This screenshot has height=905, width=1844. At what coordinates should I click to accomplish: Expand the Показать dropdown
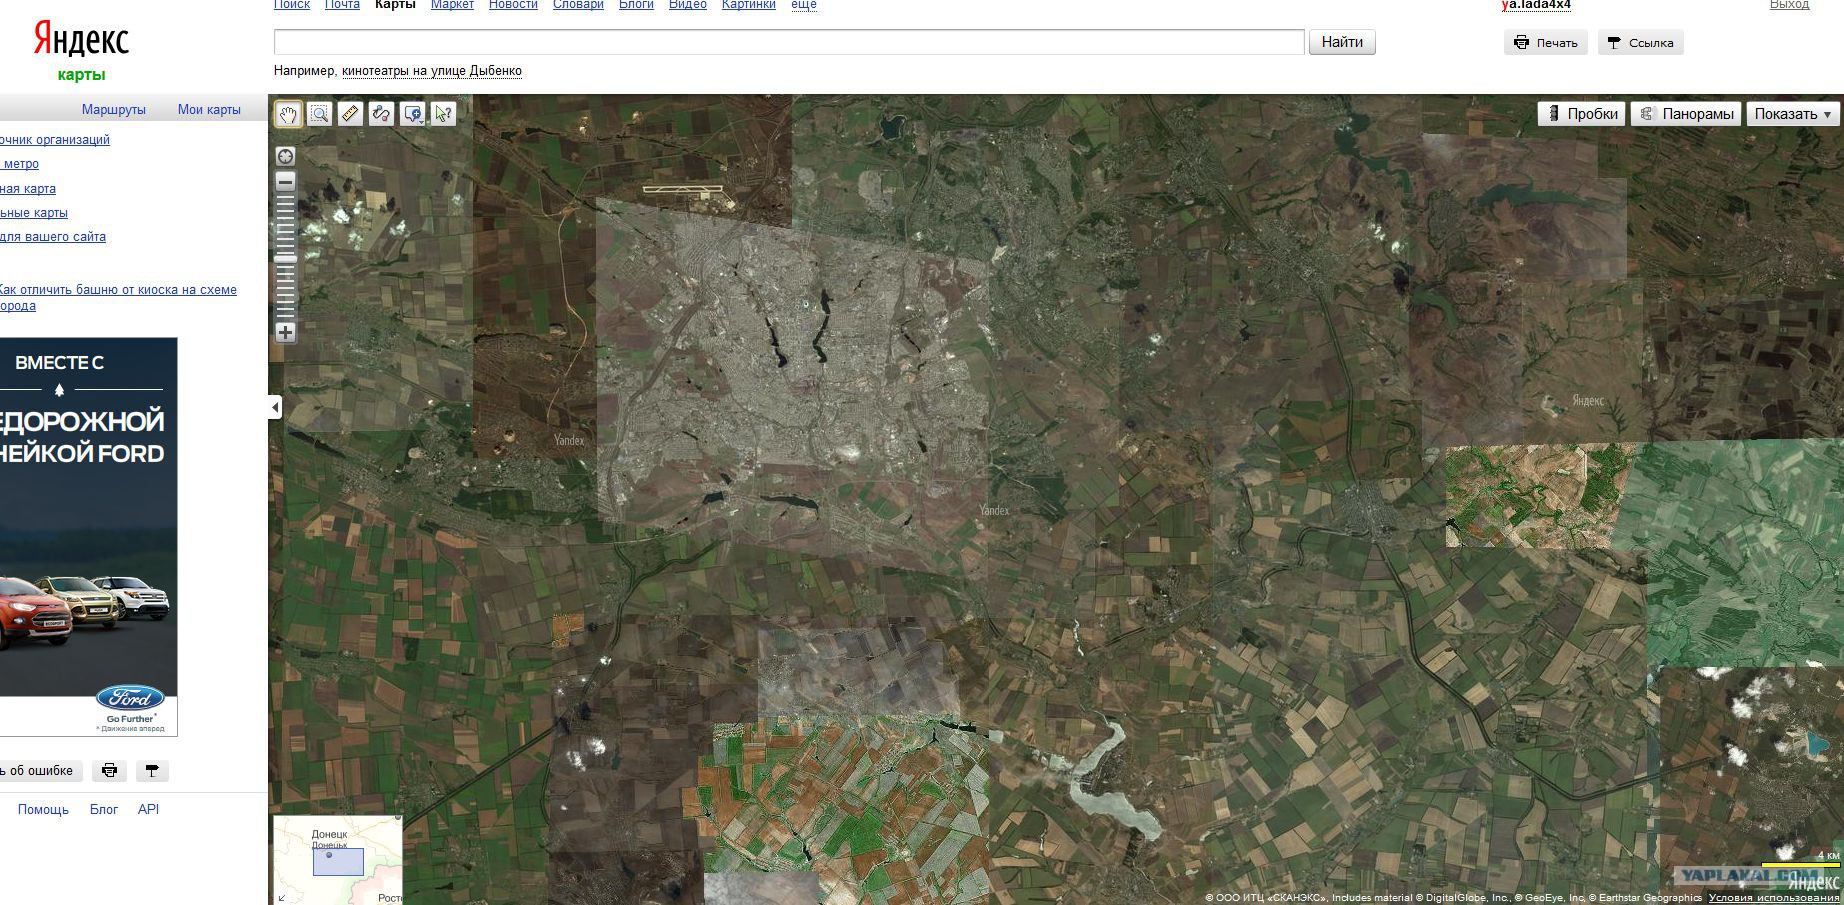click(1792, 114)
